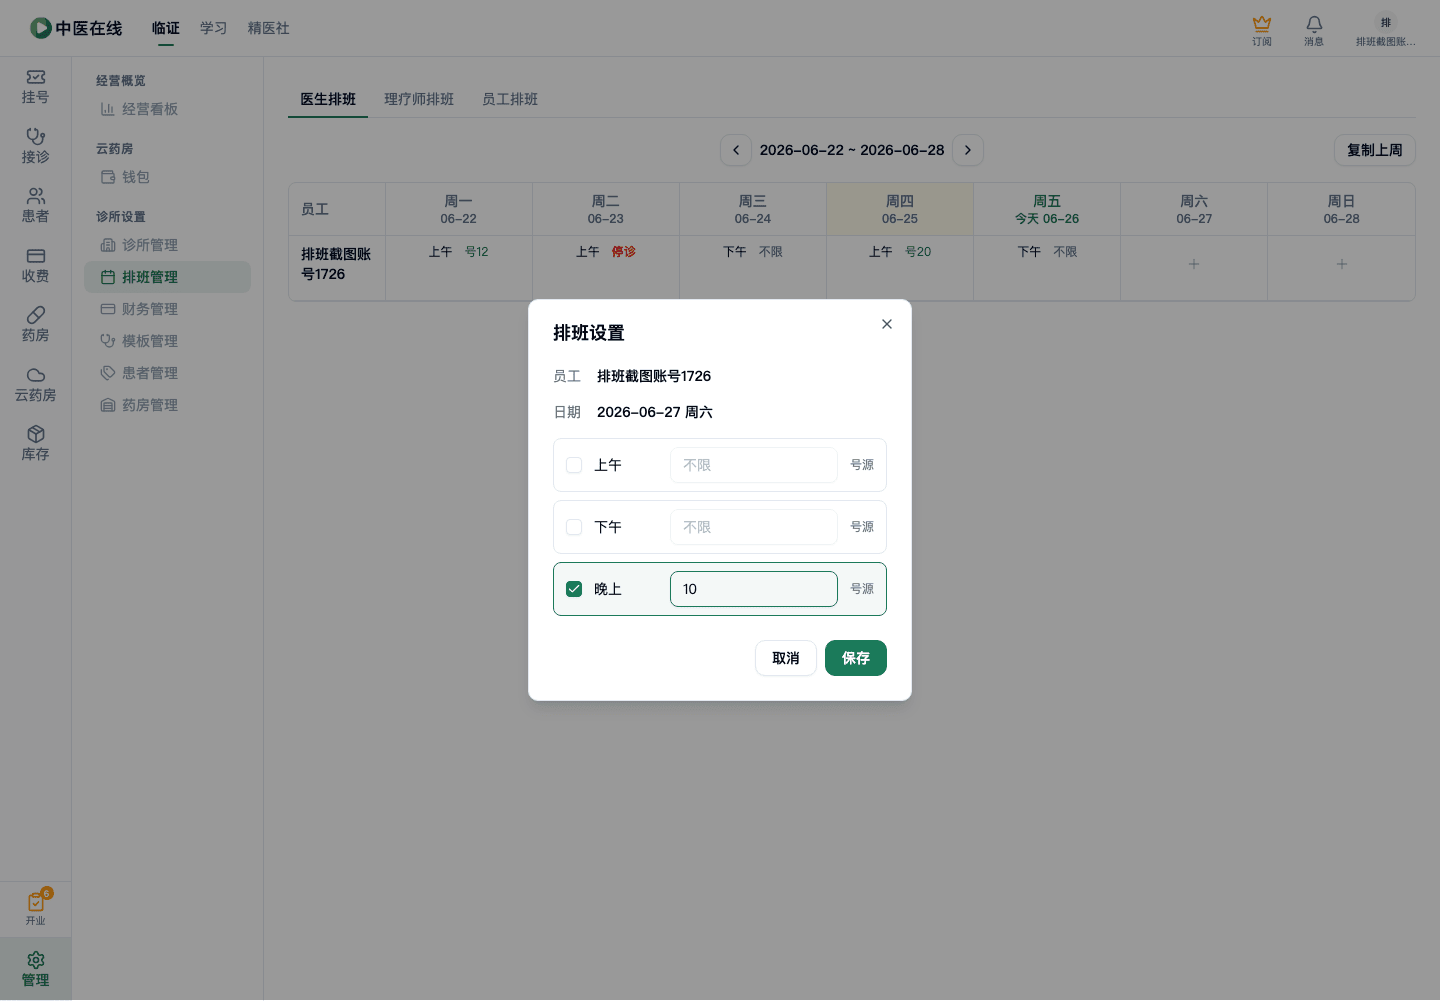Open 诊所管理 in the side menu
1440x1001 pixels.
coord(167,245)
